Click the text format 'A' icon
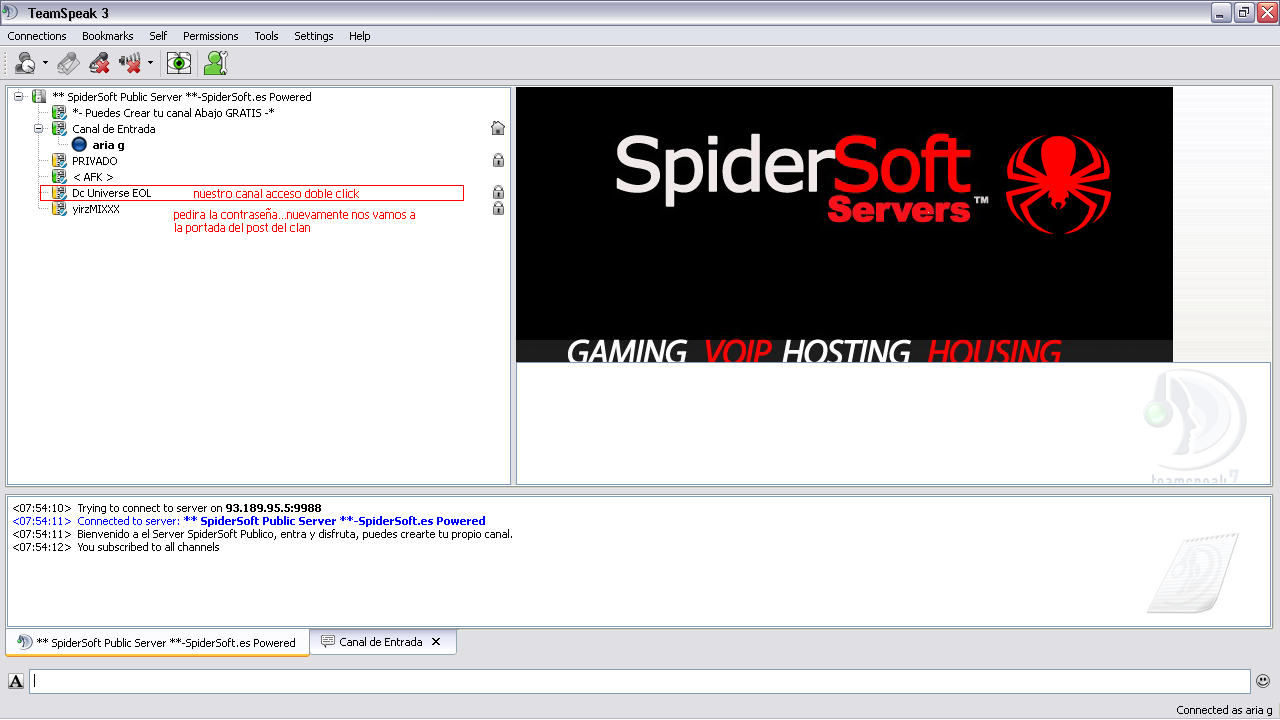Viewport: 1280px width, 720px height. 16,681
